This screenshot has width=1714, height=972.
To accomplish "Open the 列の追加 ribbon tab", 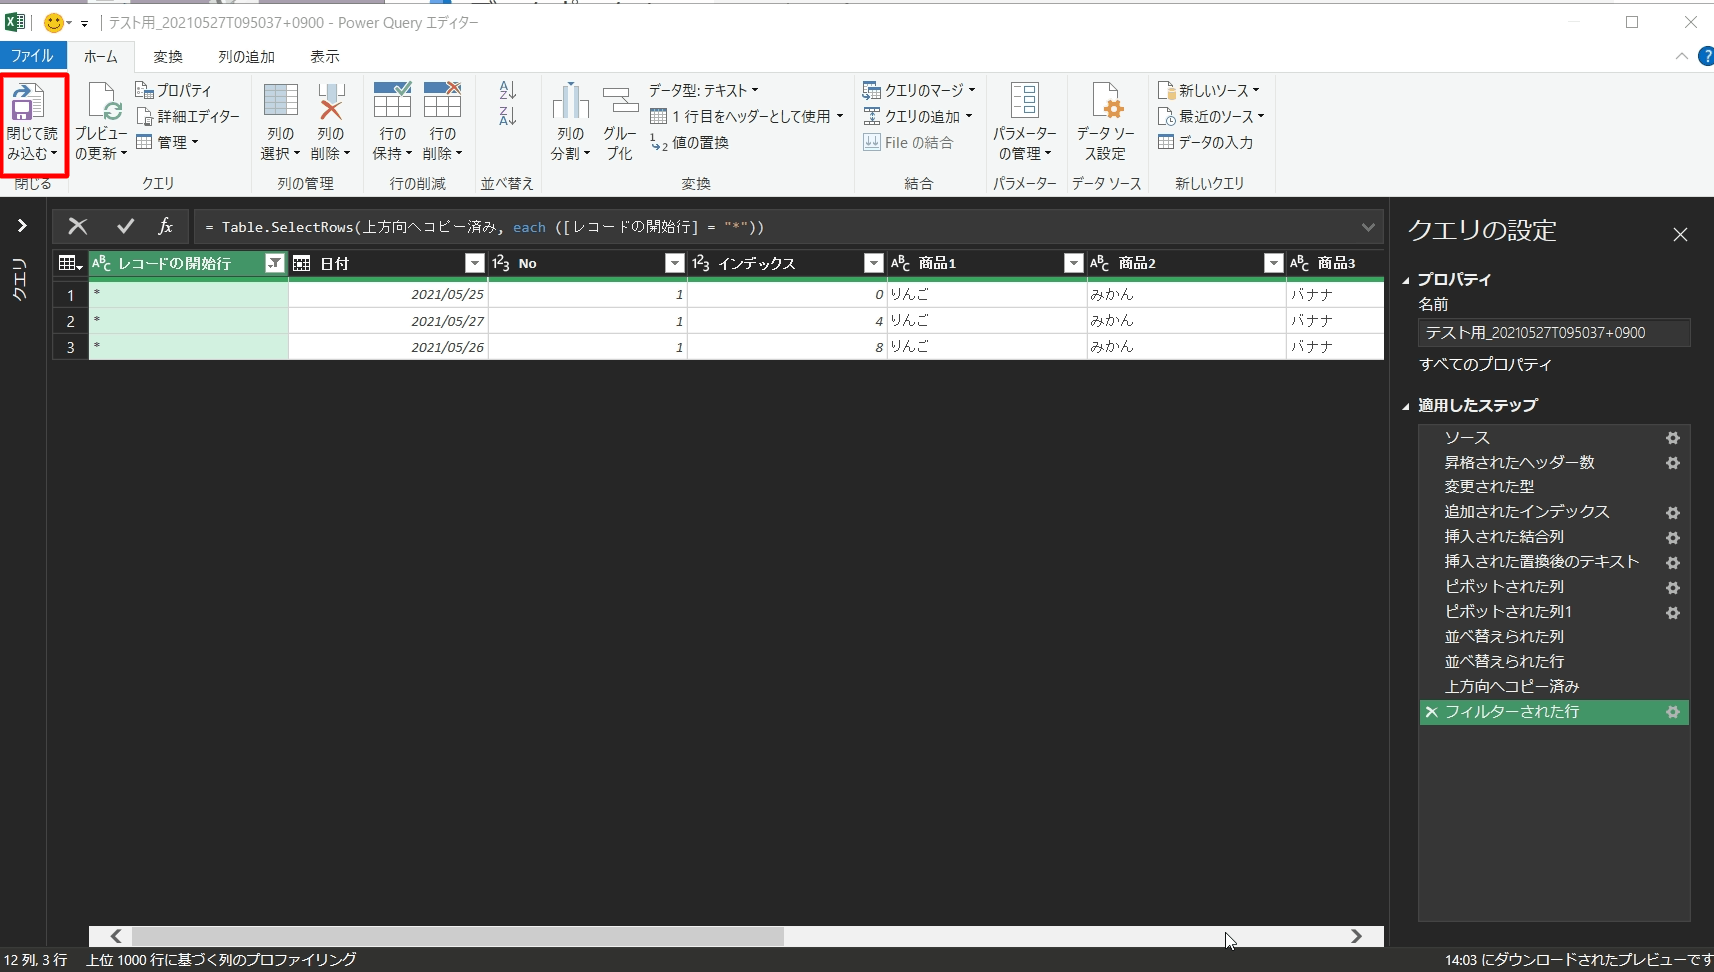I will coord(246,56).
